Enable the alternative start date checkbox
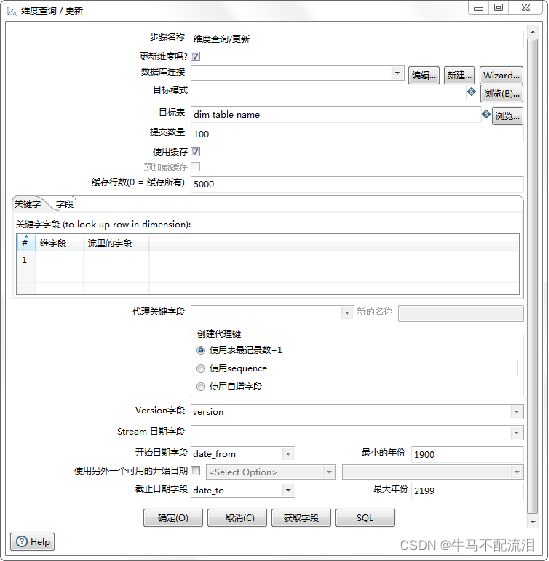 [x=196, y=470]
